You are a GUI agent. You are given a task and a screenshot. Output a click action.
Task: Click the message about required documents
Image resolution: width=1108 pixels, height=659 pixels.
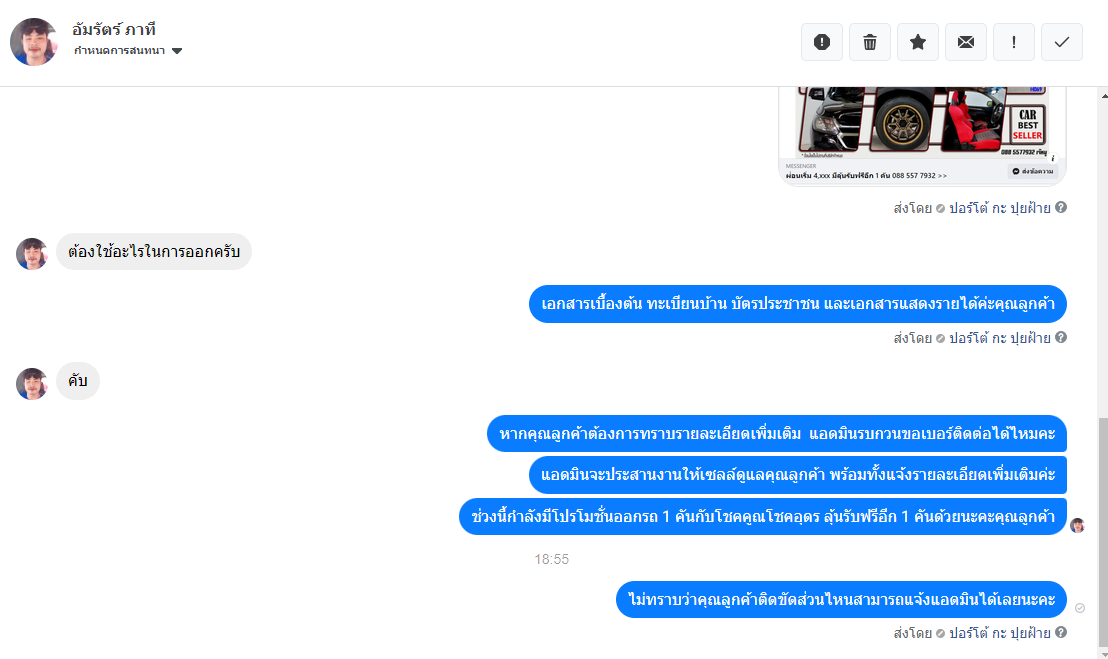tap(798, 304)
